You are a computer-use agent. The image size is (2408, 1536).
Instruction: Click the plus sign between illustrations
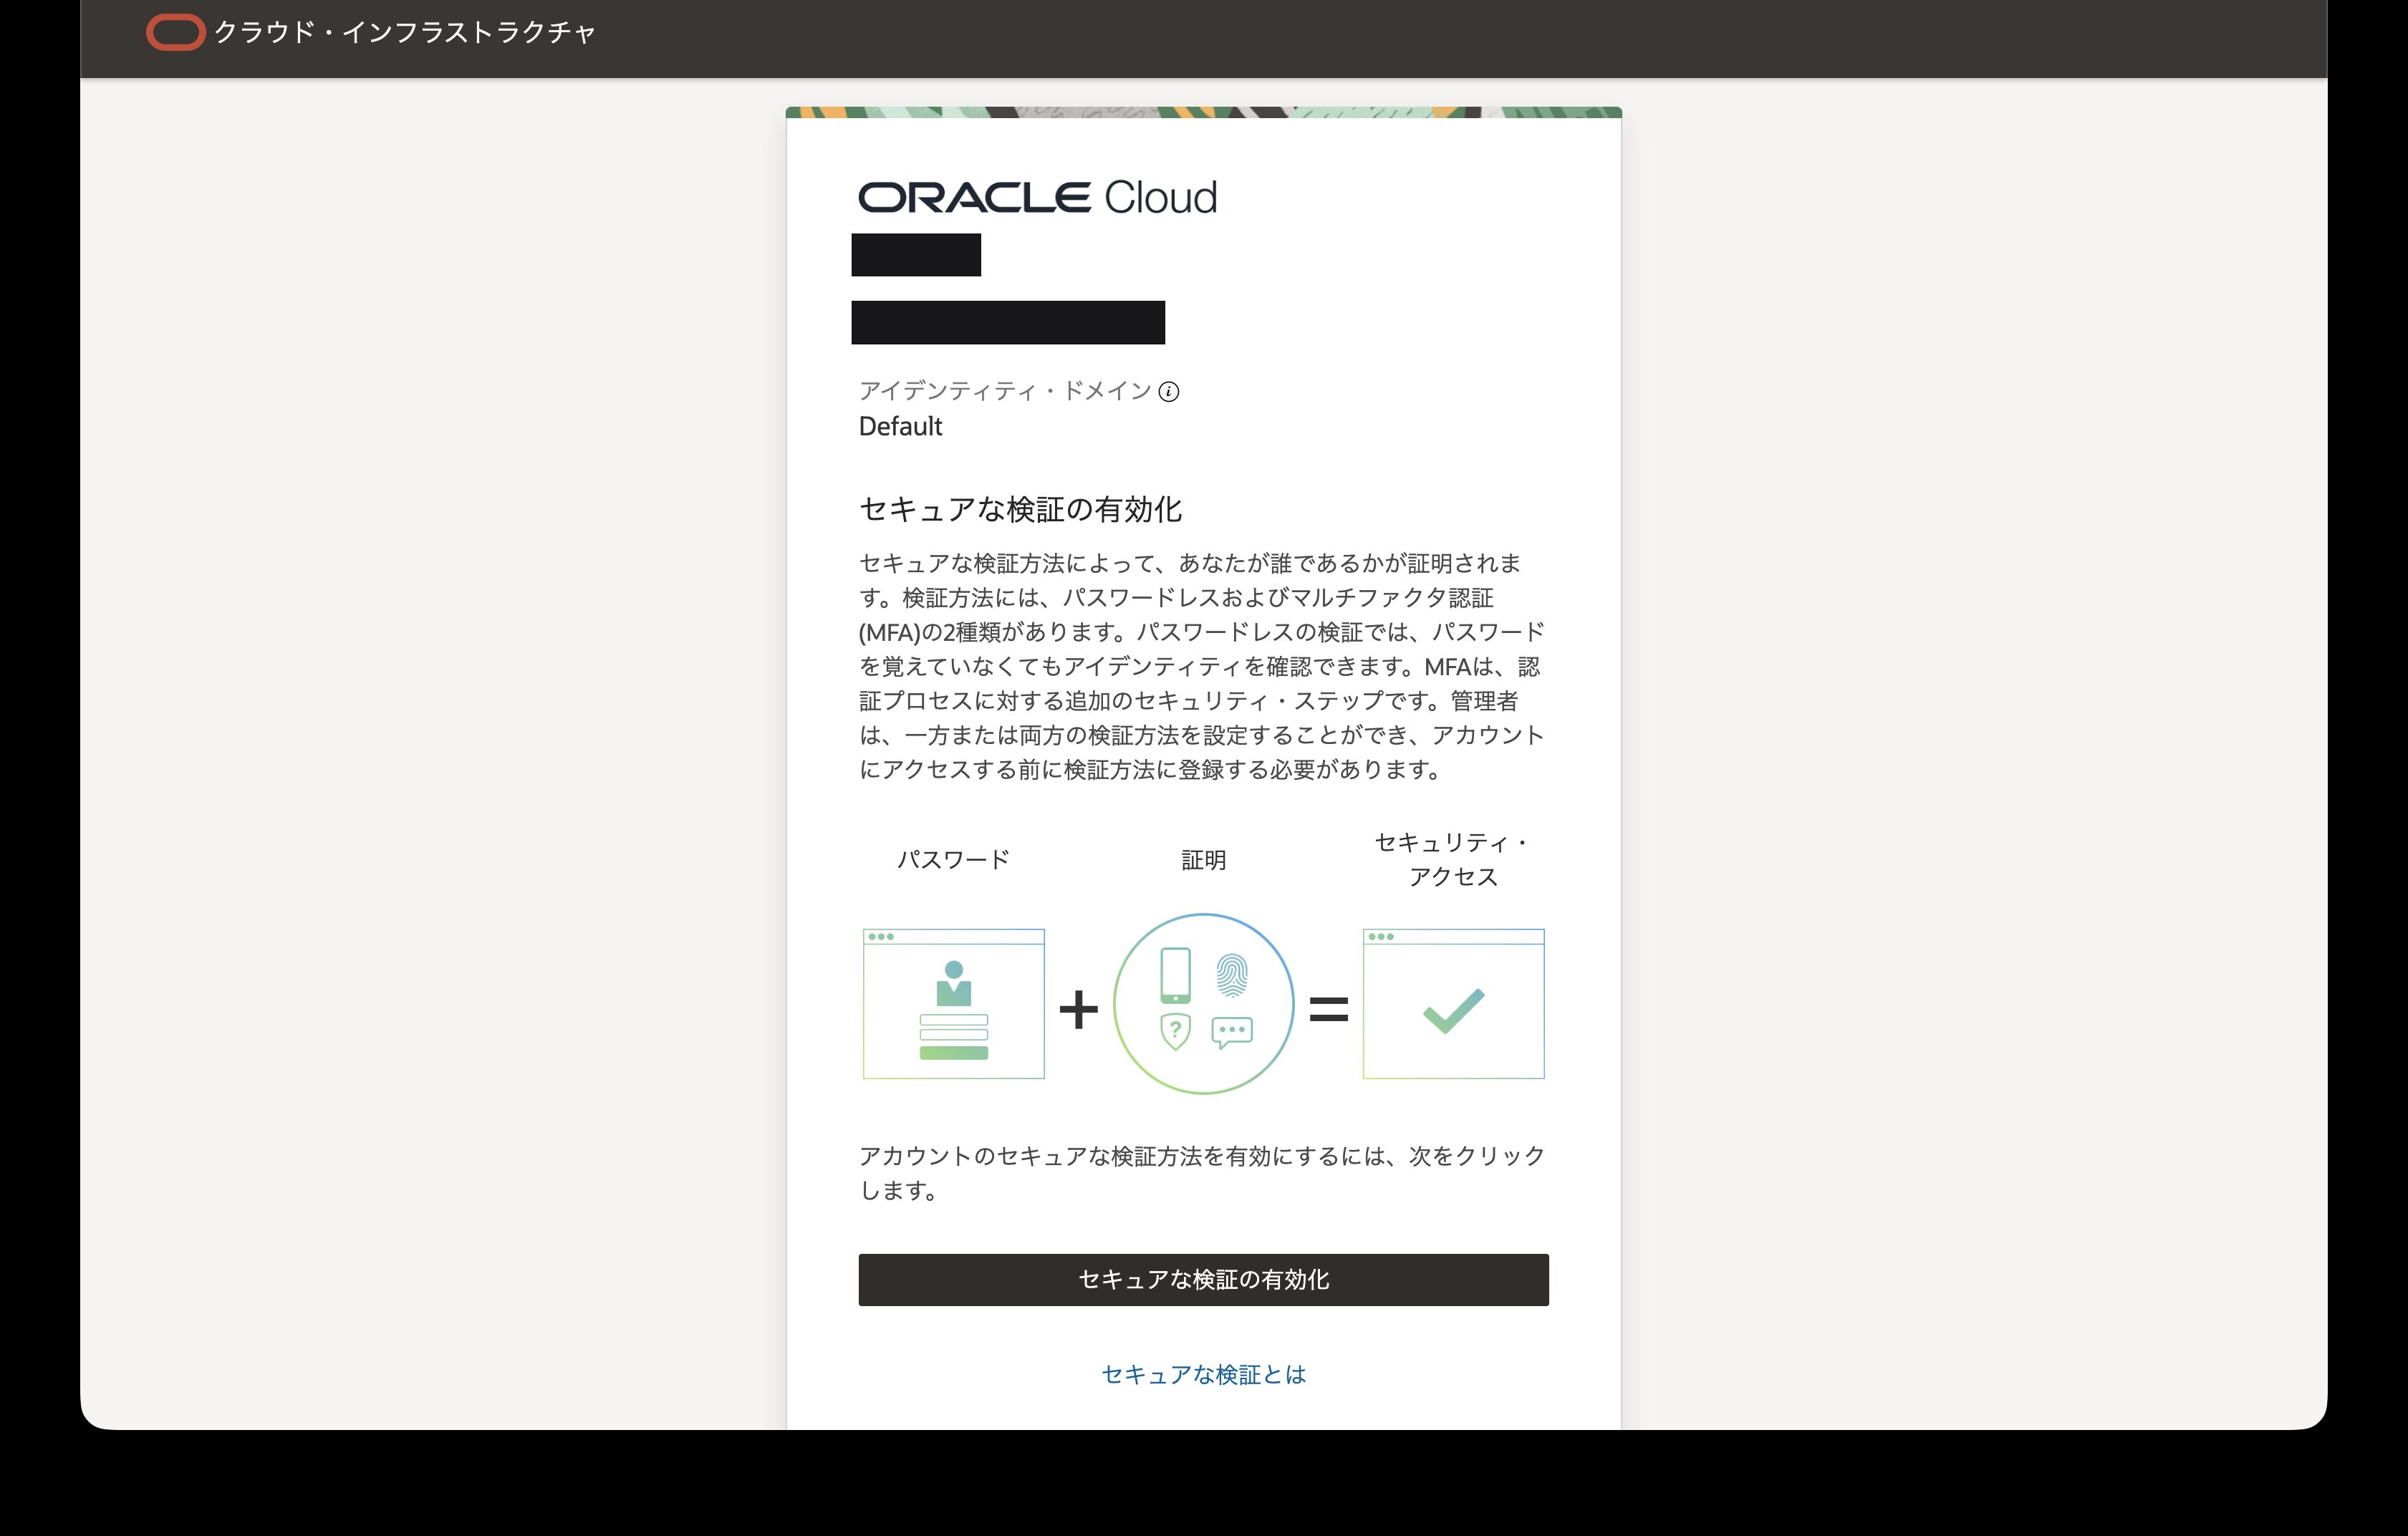click(x=1078, y=1009)
